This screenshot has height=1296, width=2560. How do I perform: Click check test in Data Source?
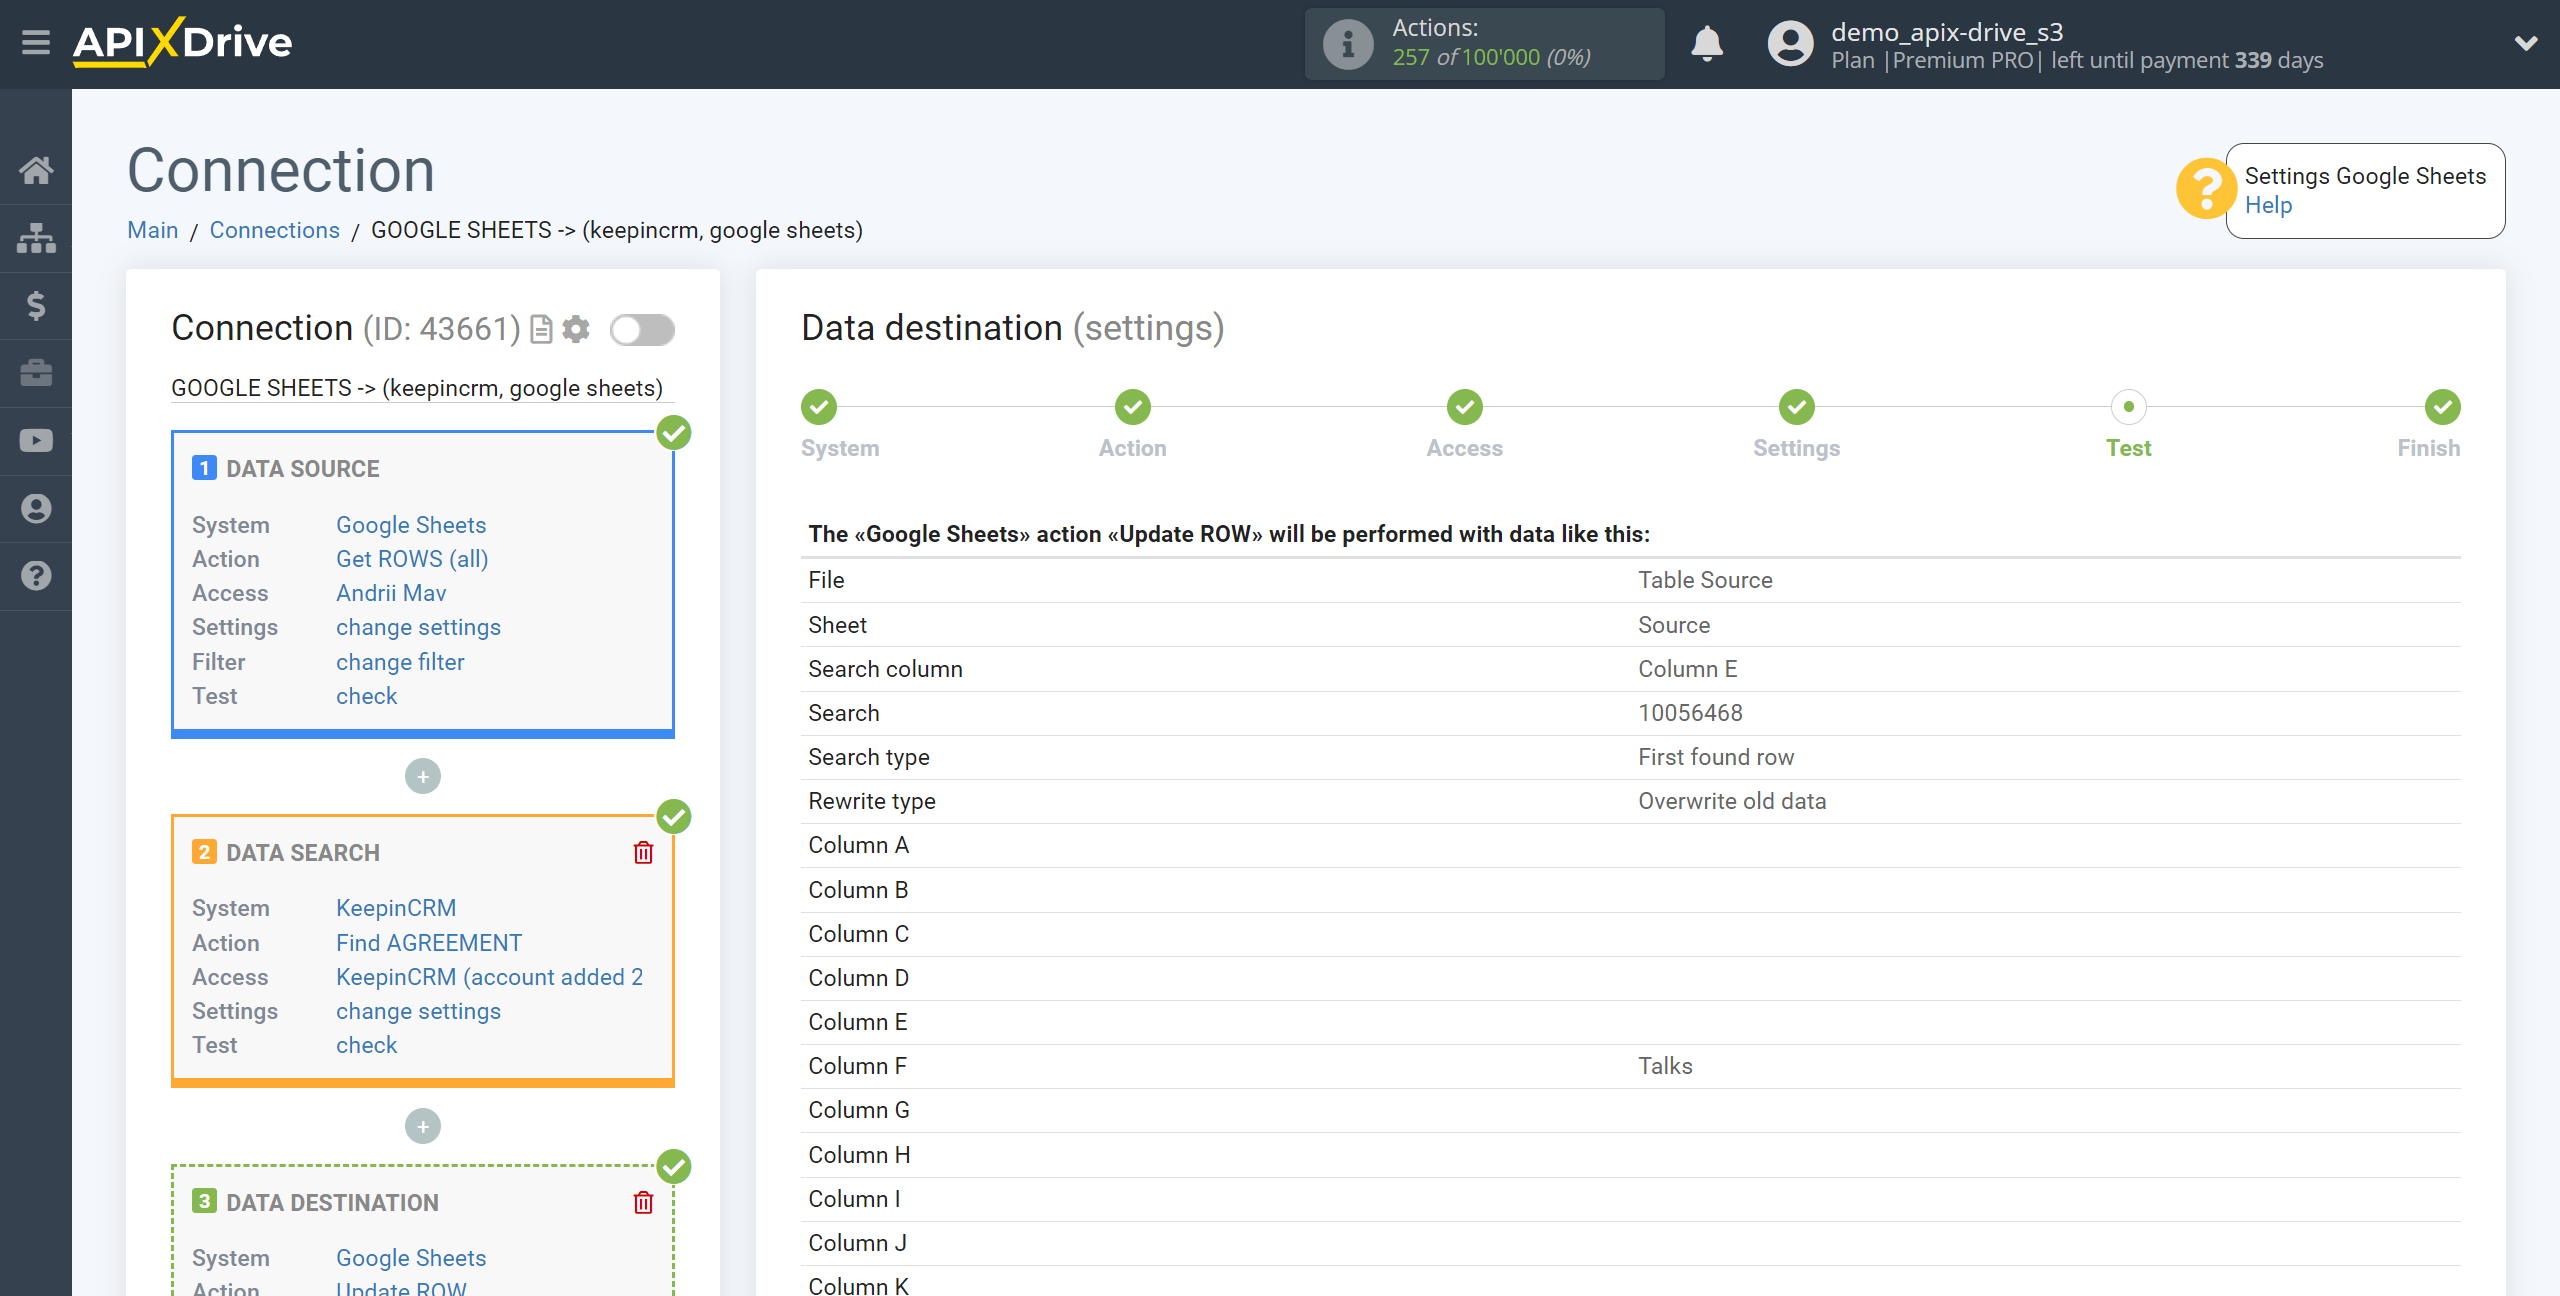[366, 696]
